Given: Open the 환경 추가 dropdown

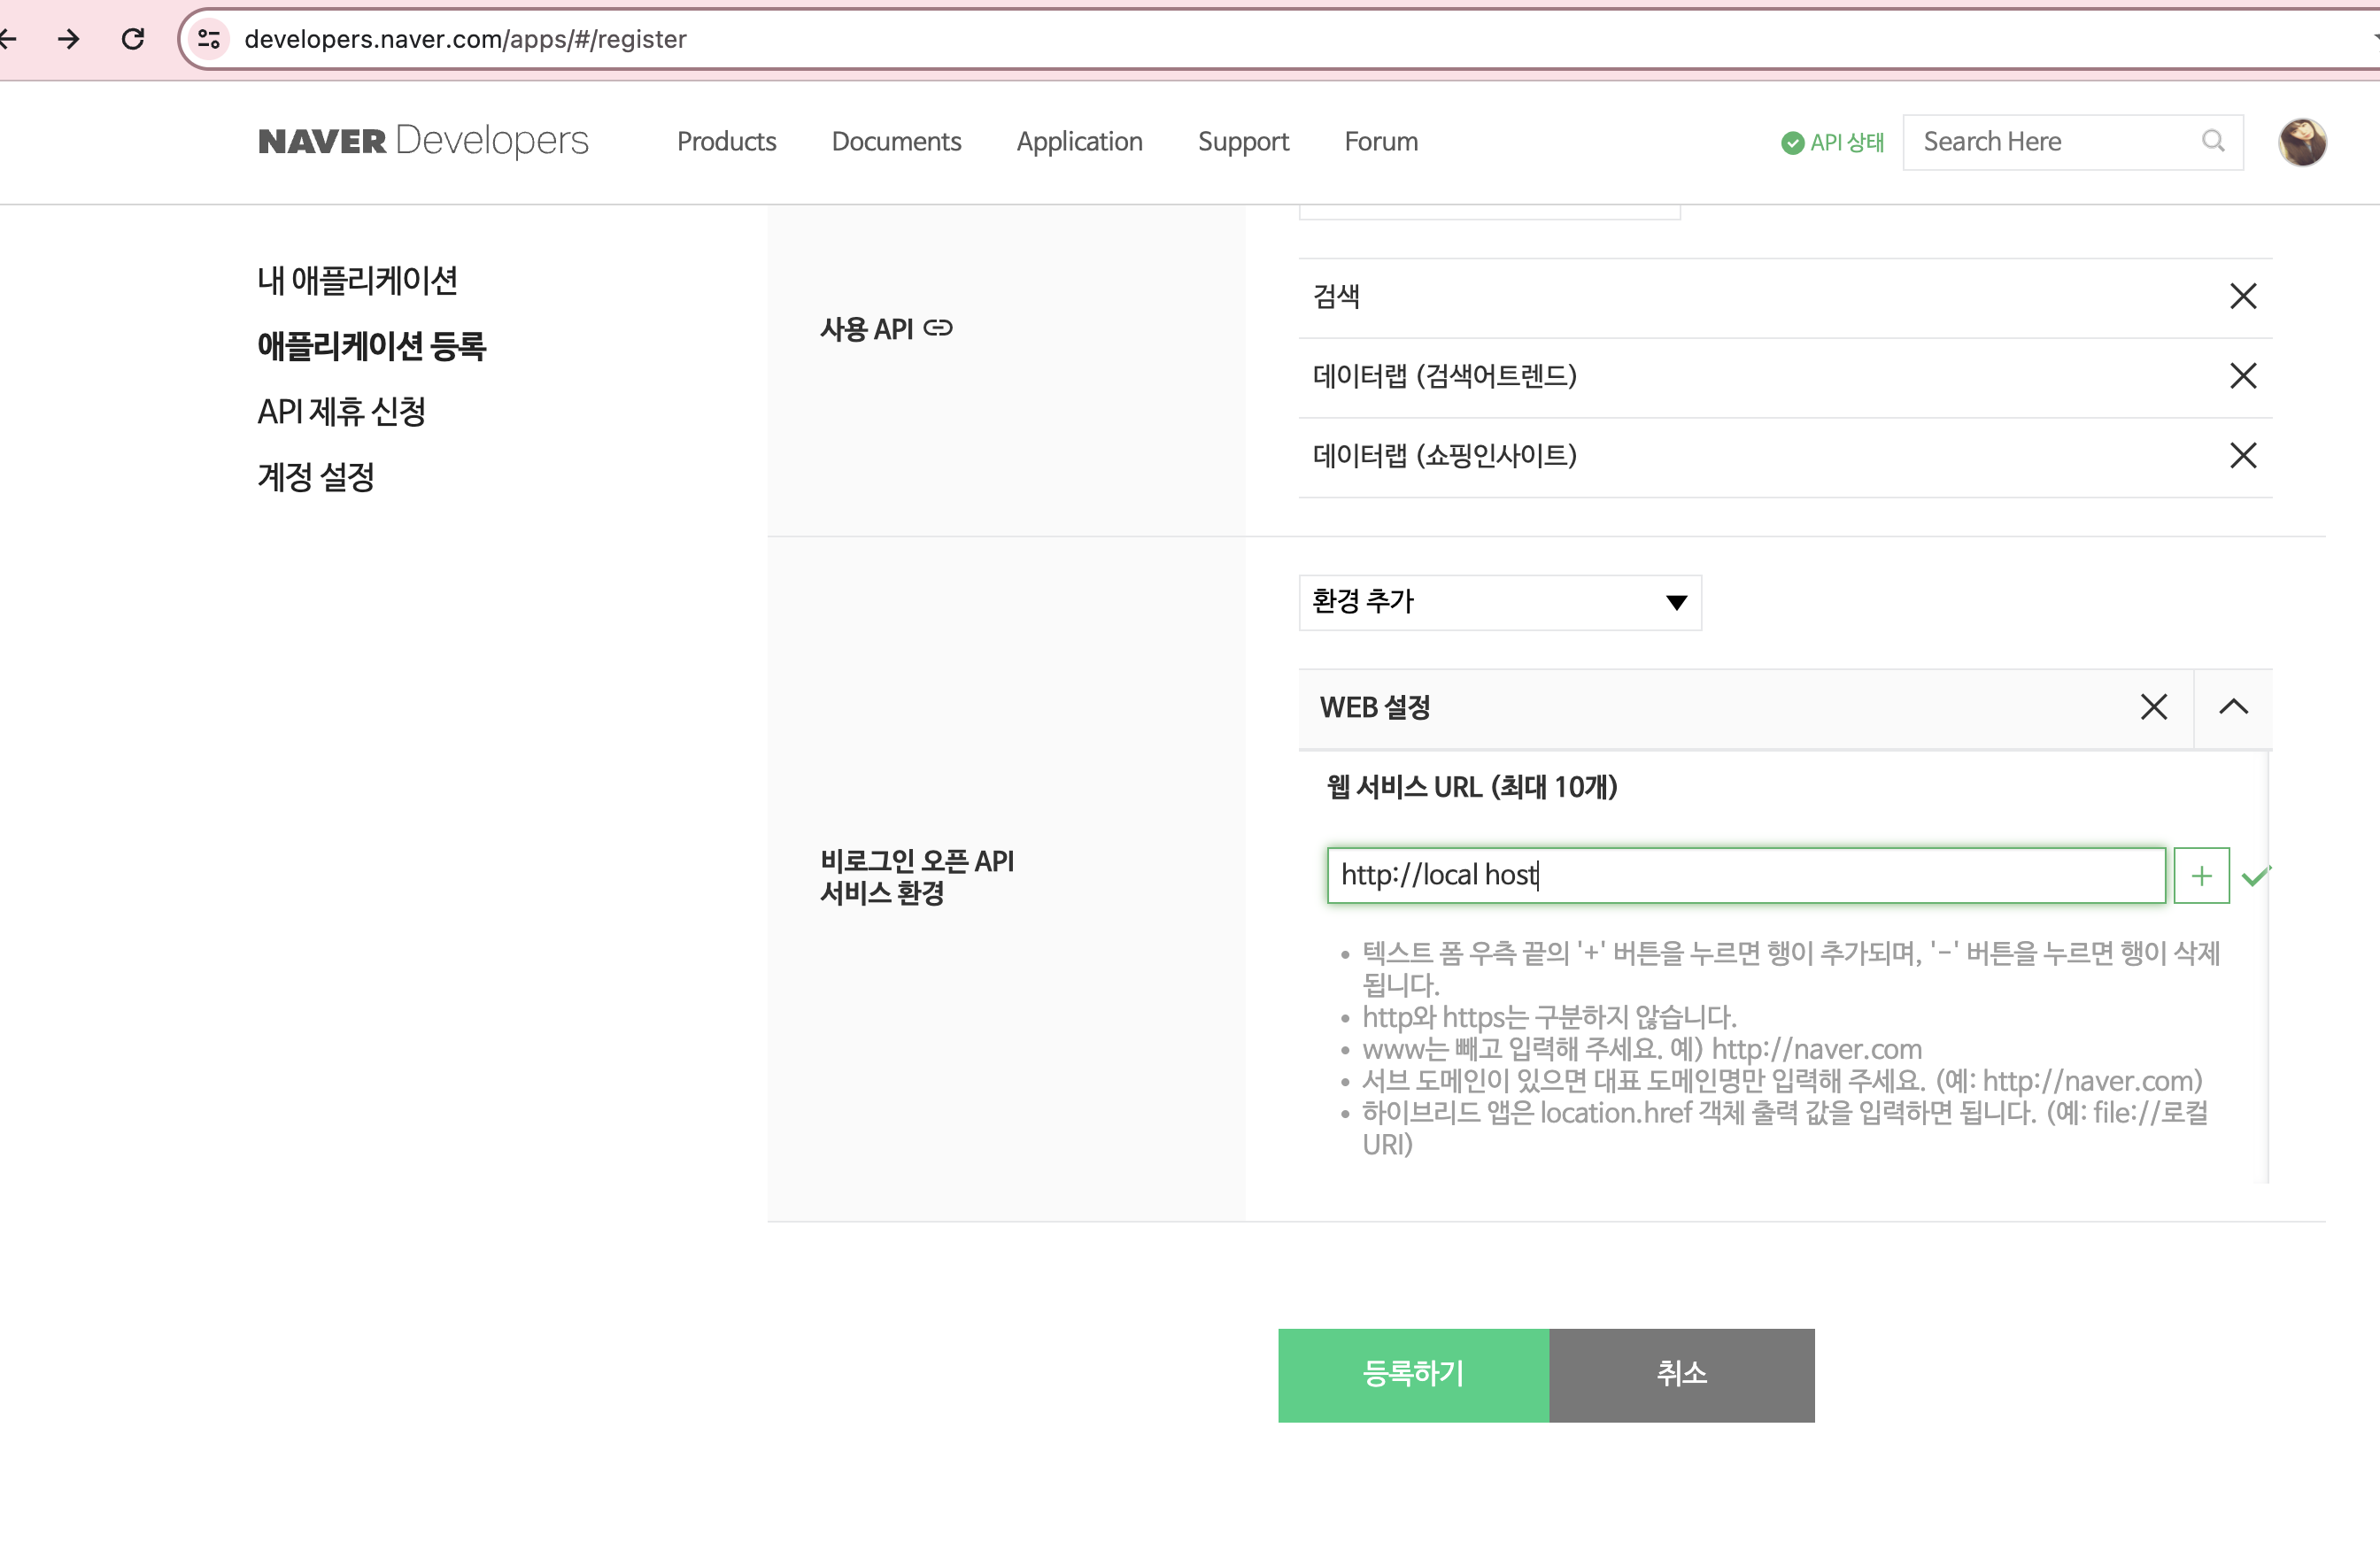Looking at the screenshot, I should [1499, 602].
